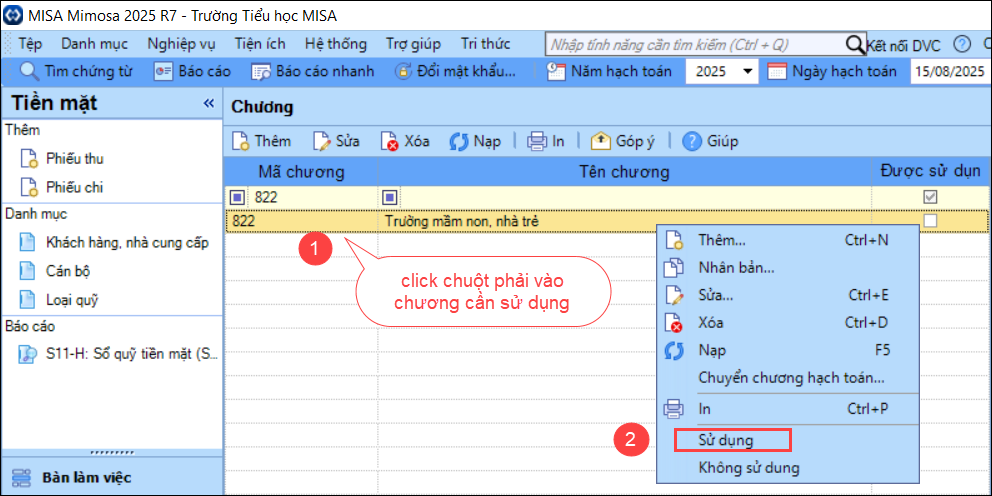This screenshot has width=992, height=496.
Task: Open the Danh mục menu
Action: click(94, 44)
